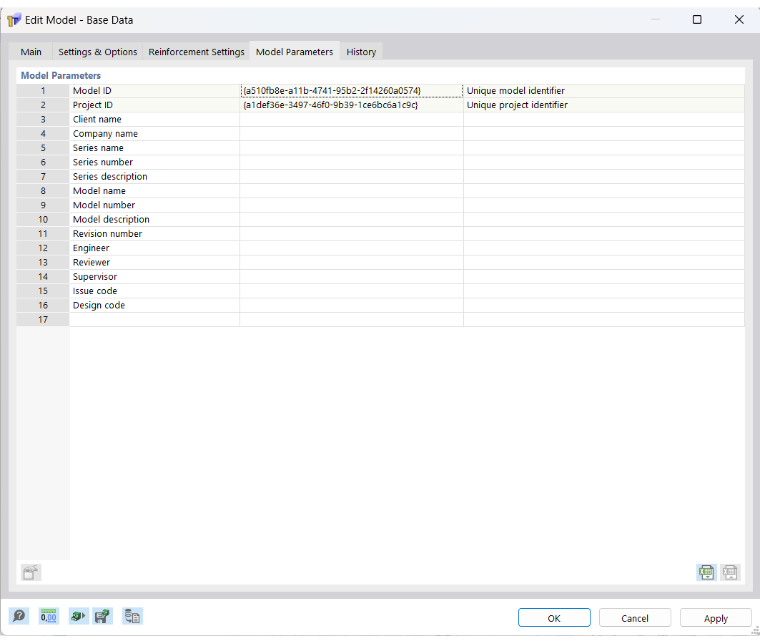Select the Model name row label
The height and width of the screenshot is (643, 760).
(155, 191)
